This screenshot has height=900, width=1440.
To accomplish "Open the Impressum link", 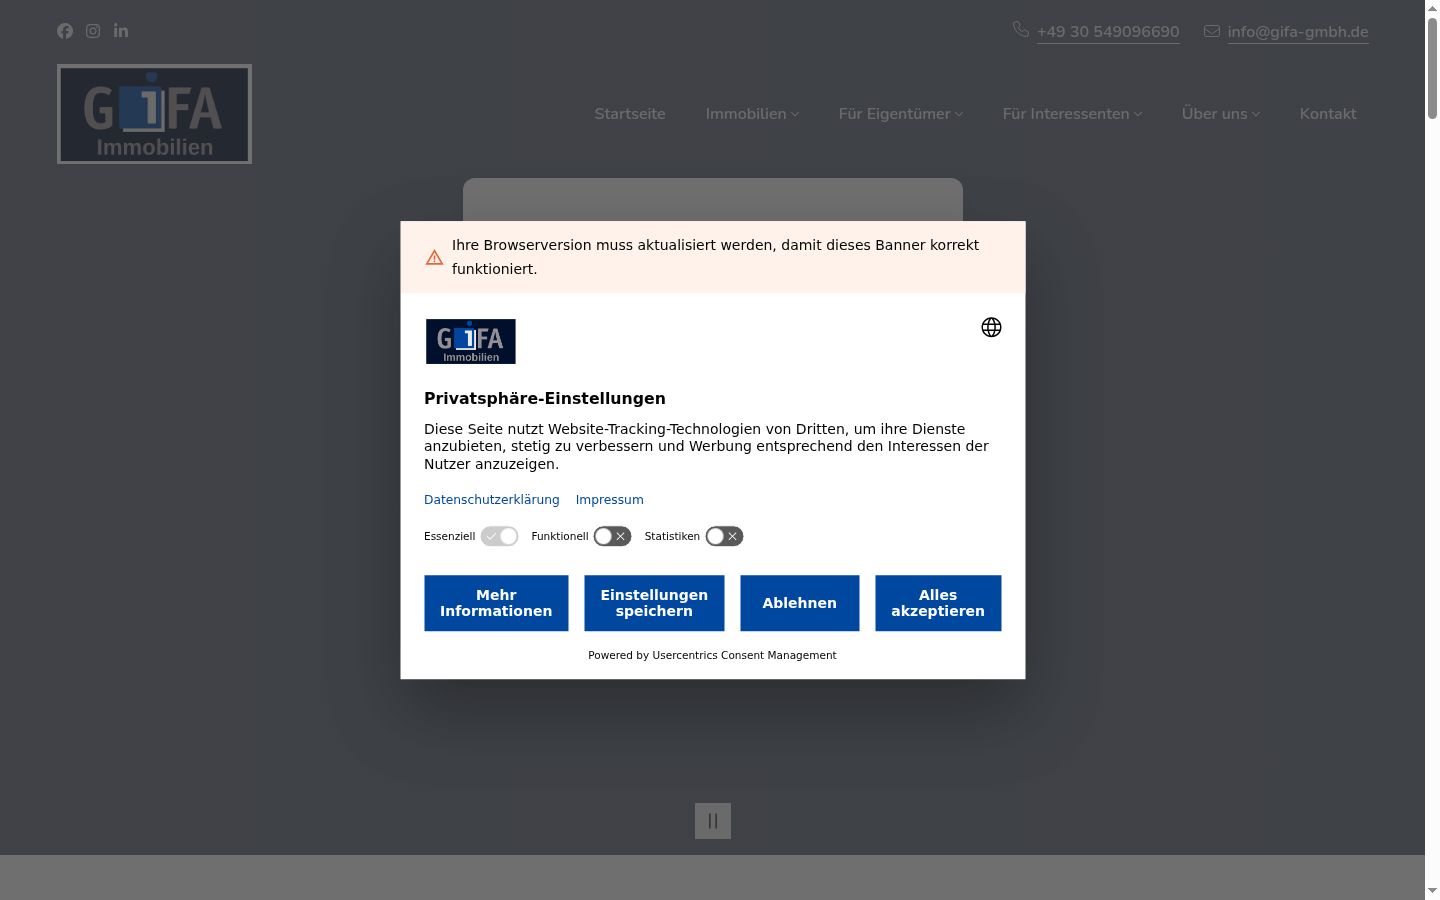I will pos(609,500).
